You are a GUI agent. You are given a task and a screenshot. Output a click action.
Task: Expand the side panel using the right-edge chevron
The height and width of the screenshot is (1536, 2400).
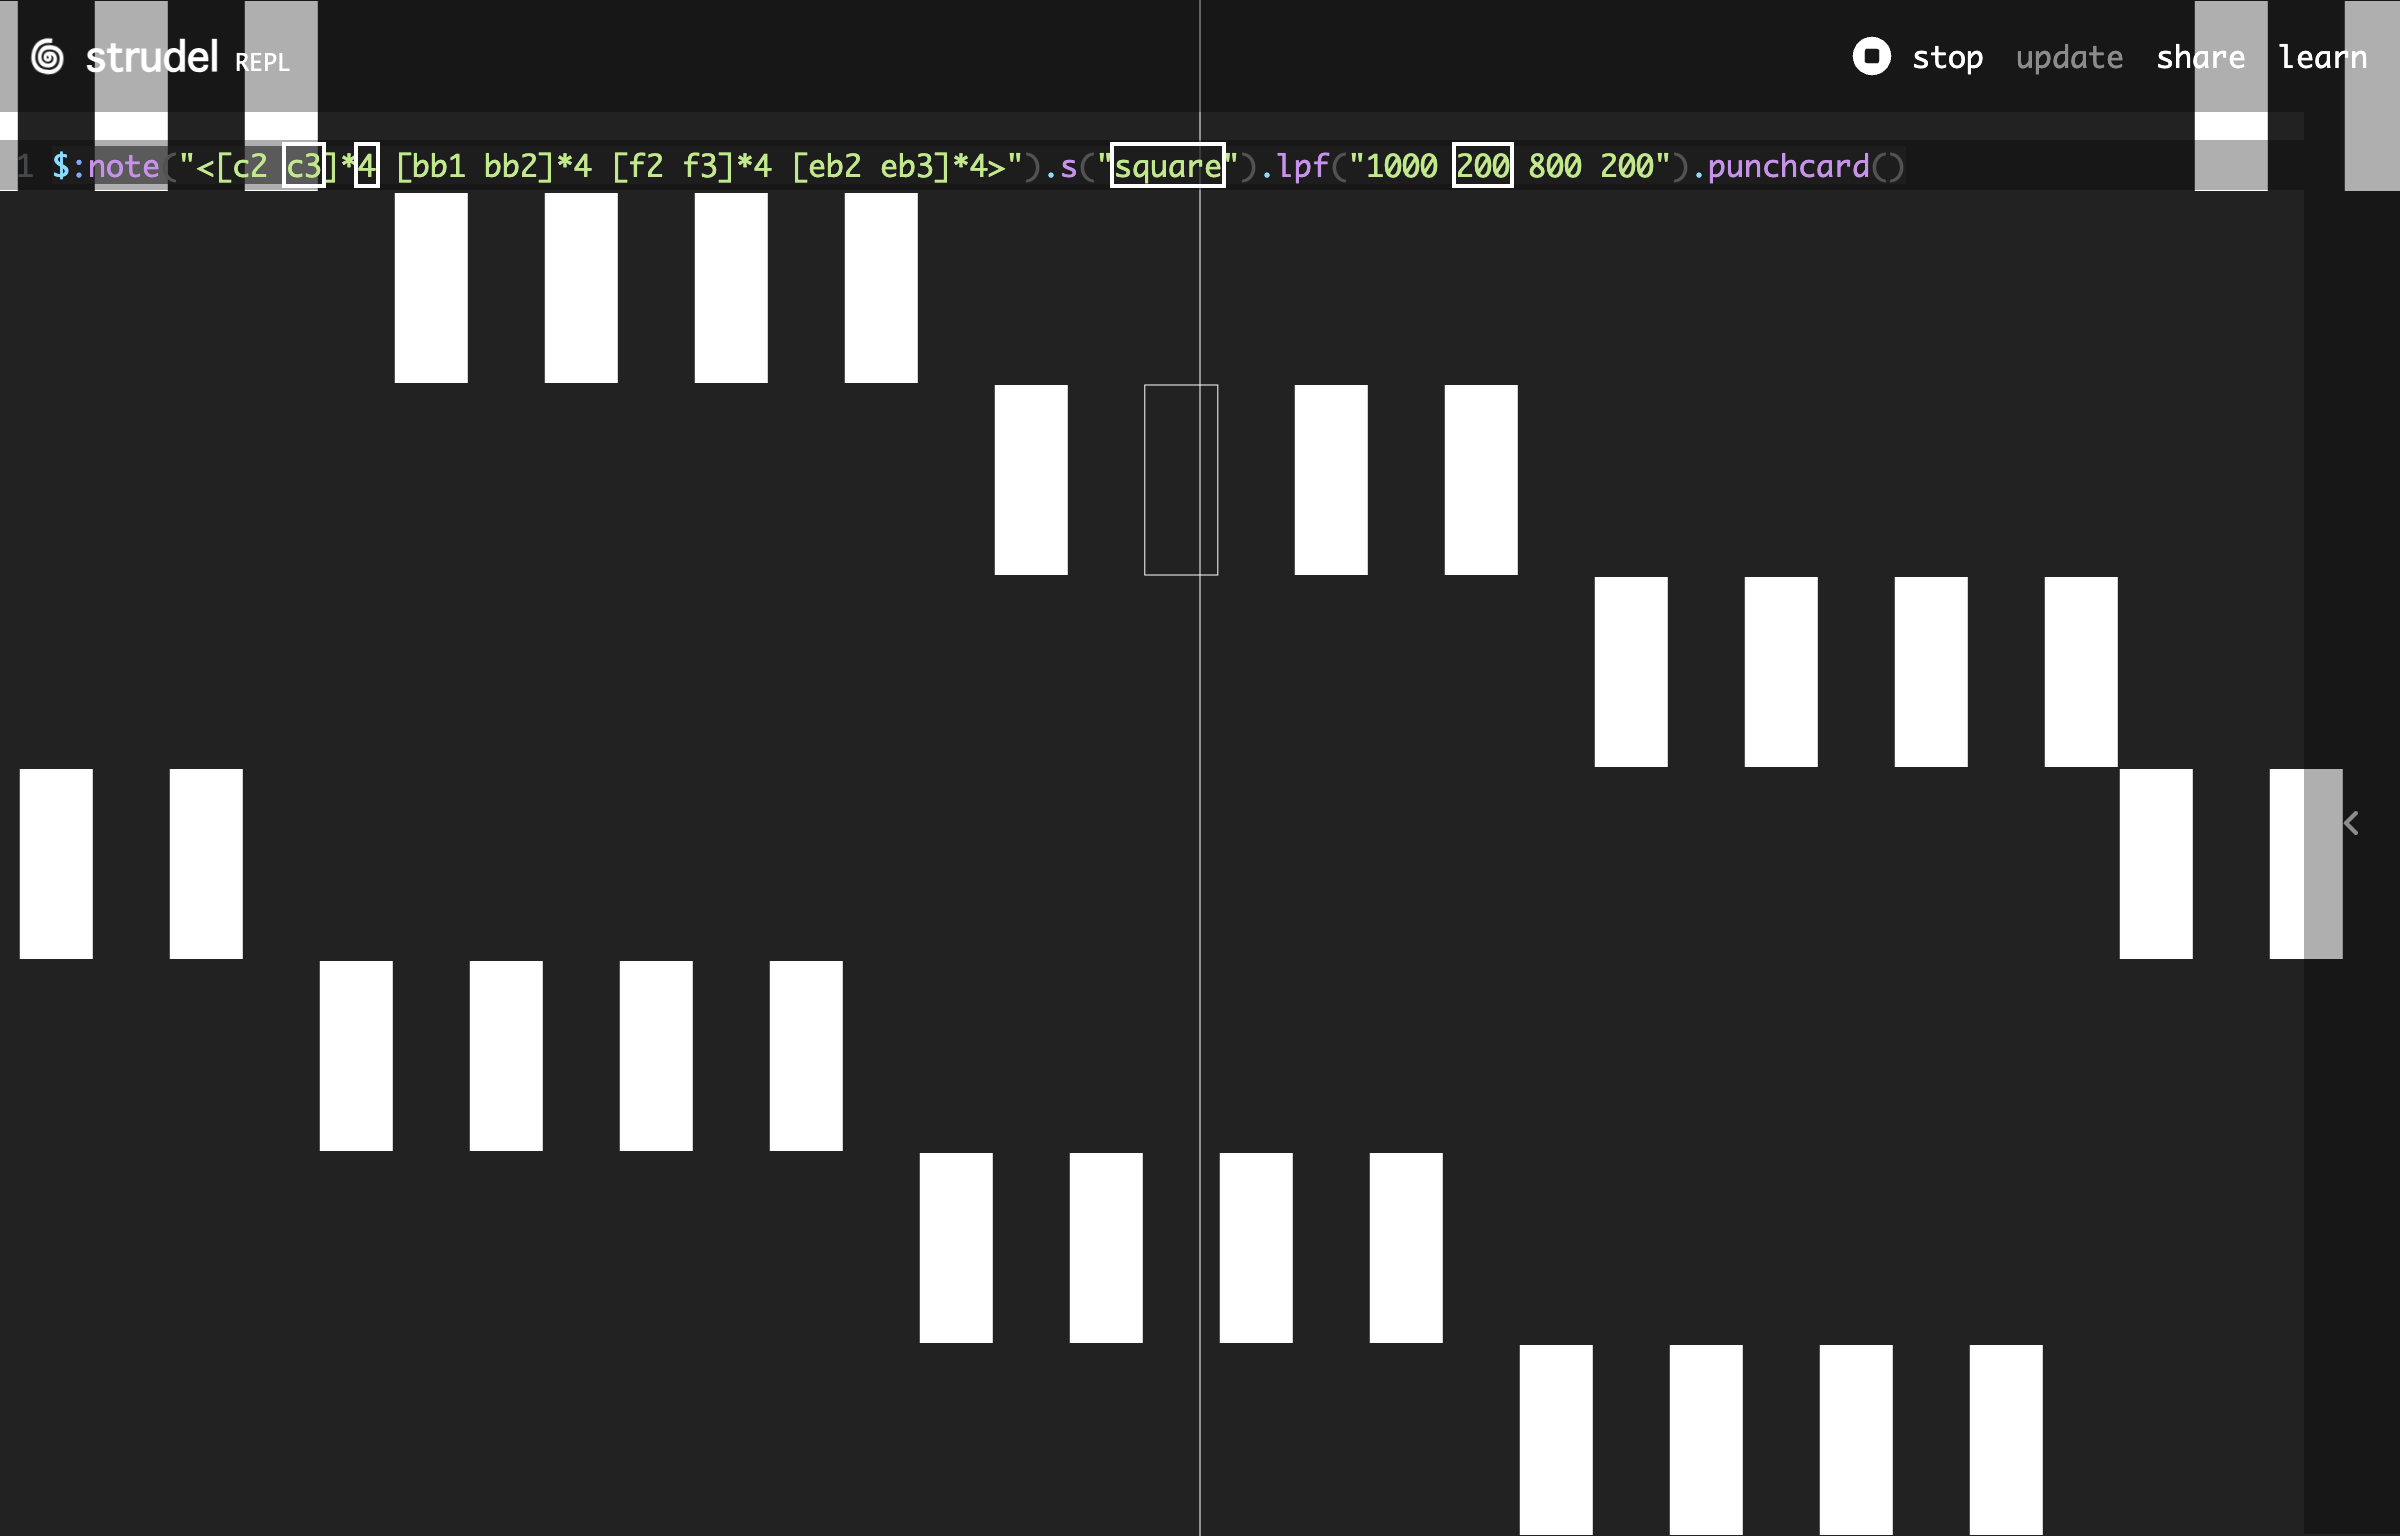(2352, 823)
